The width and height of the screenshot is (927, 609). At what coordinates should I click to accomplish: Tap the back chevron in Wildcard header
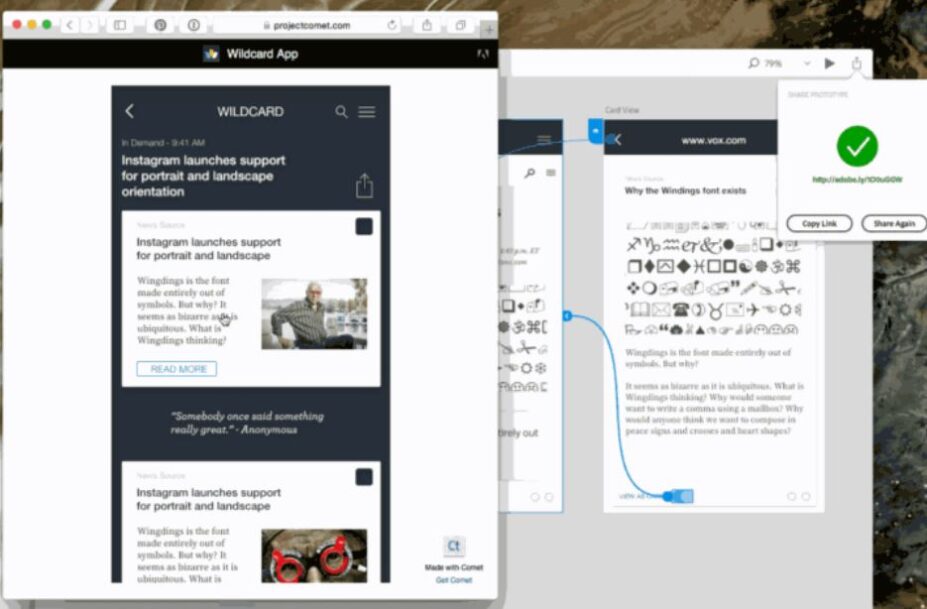coord(130,112)
